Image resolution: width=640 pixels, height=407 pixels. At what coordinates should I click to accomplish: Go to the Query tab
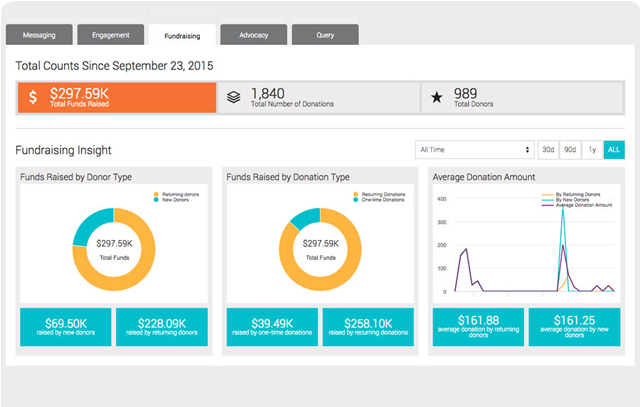326,35
